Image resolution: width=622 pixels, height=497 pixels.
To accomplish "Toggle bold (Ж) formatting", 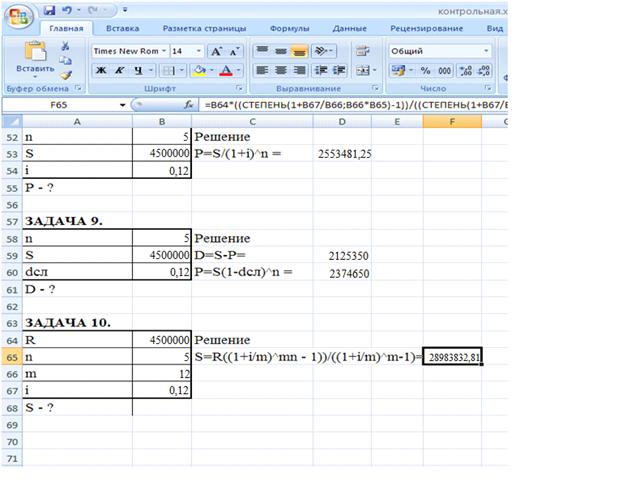I will click(x=102, y=71).
